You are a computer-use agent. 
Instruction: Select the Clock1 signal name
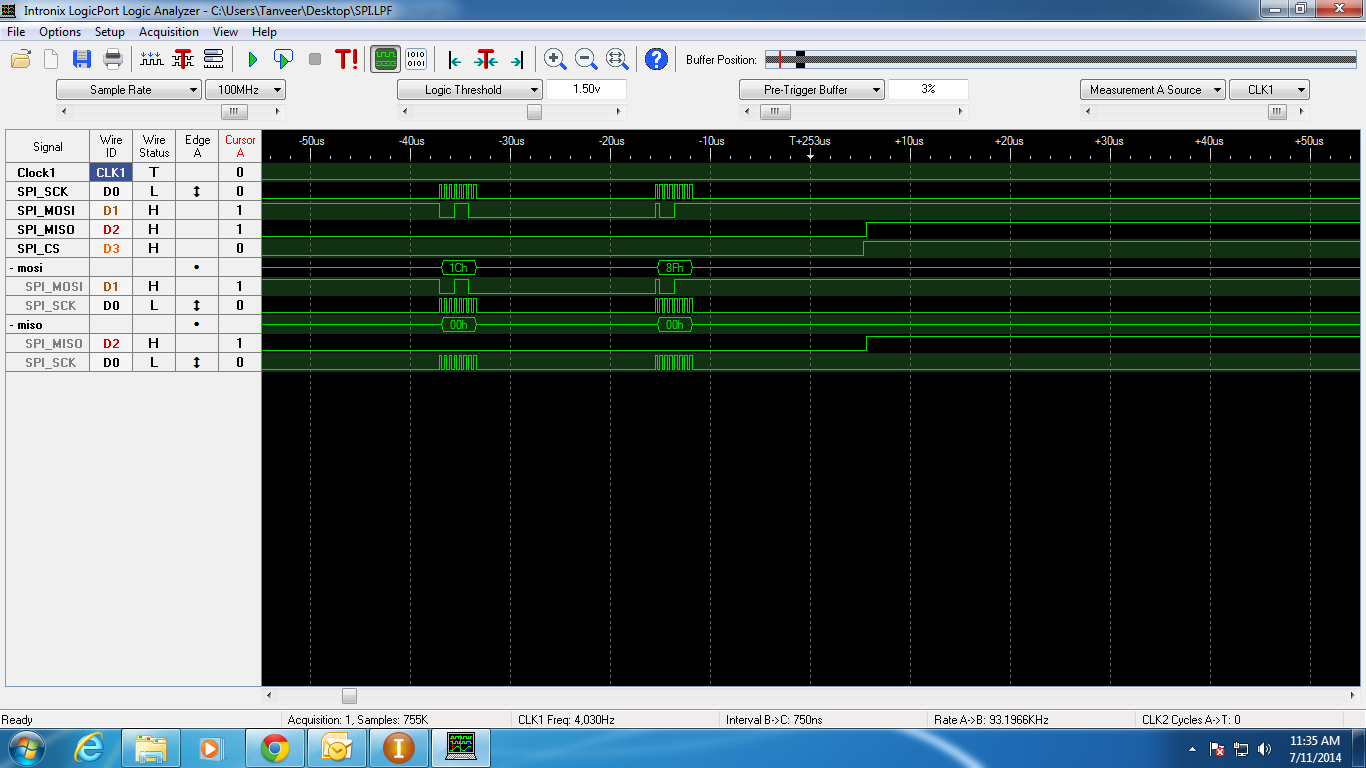coord(36,173)
